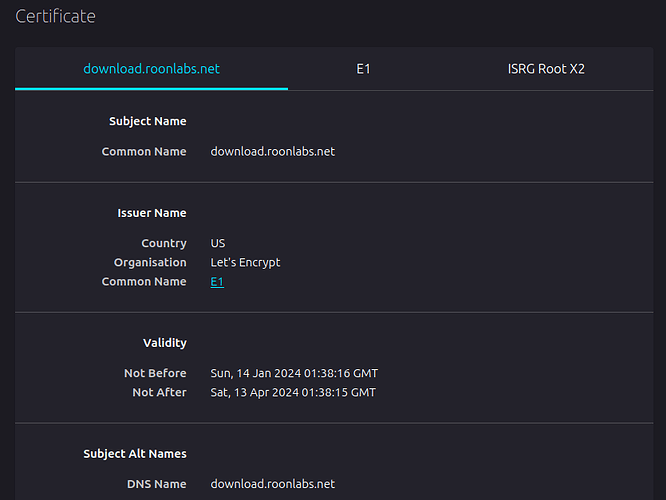Select the Organisation label

coord(150,263)
